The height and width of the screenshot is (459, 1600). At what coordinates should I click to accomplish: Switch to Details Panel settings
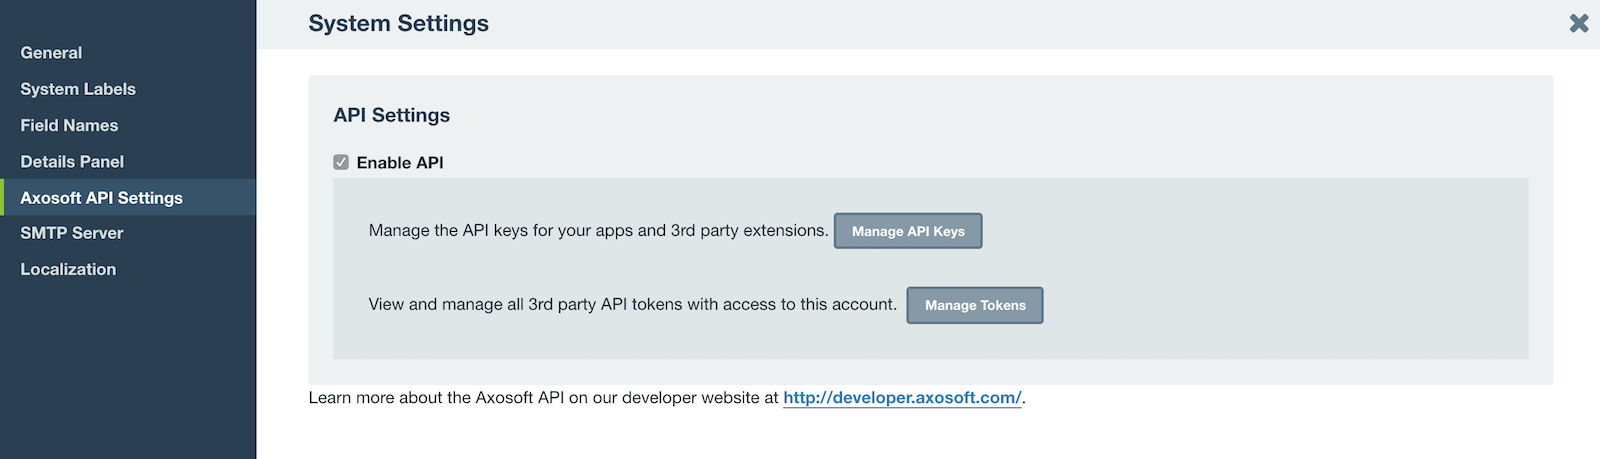point(72,161)
